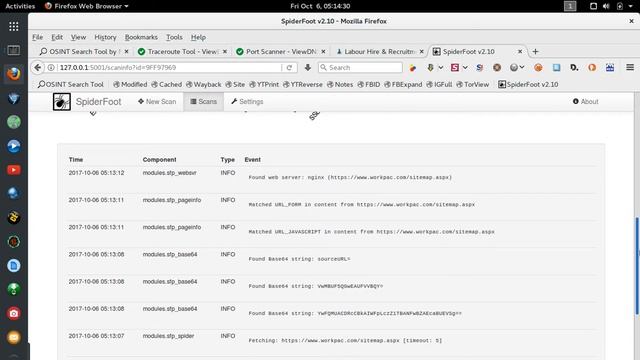This screenshot has width=640, height=360.
Task: Select the modules.sfp_websvr log entry
Action: [x=331, y=180]
